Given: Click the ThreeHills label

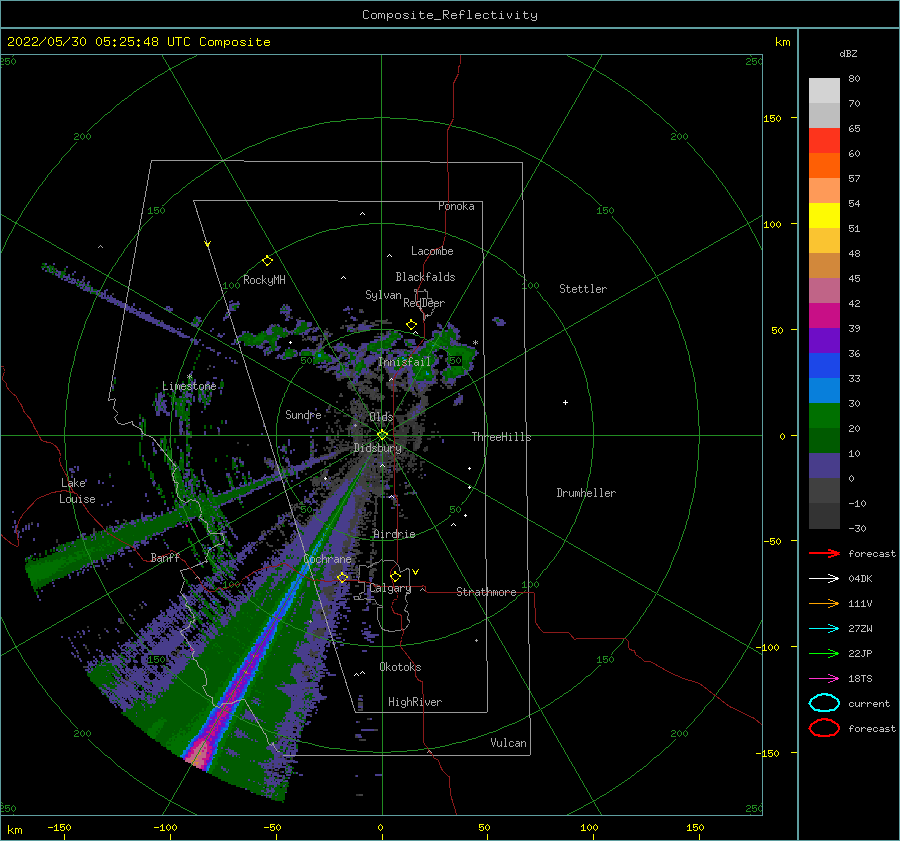Looking at the screenshot, I should tap(501, 437).
